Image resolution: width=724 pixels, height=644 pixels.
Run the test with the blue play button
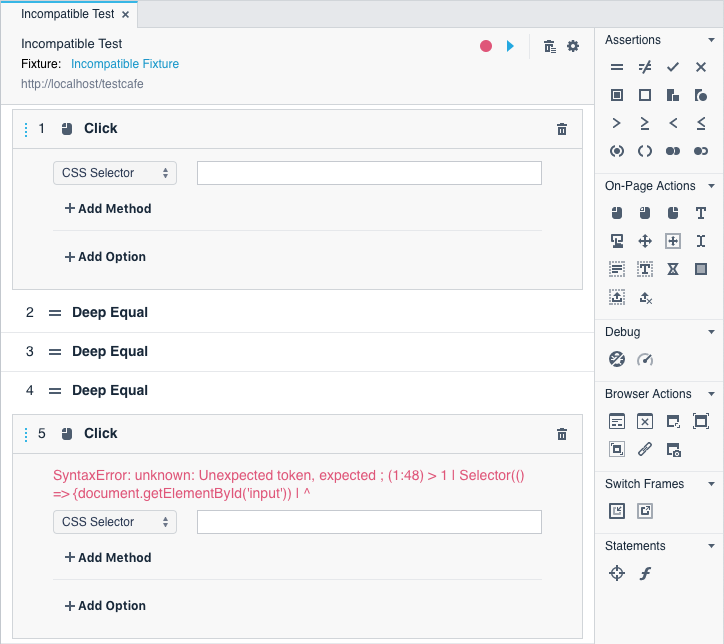pyautogui.click(x=510, y=46)
